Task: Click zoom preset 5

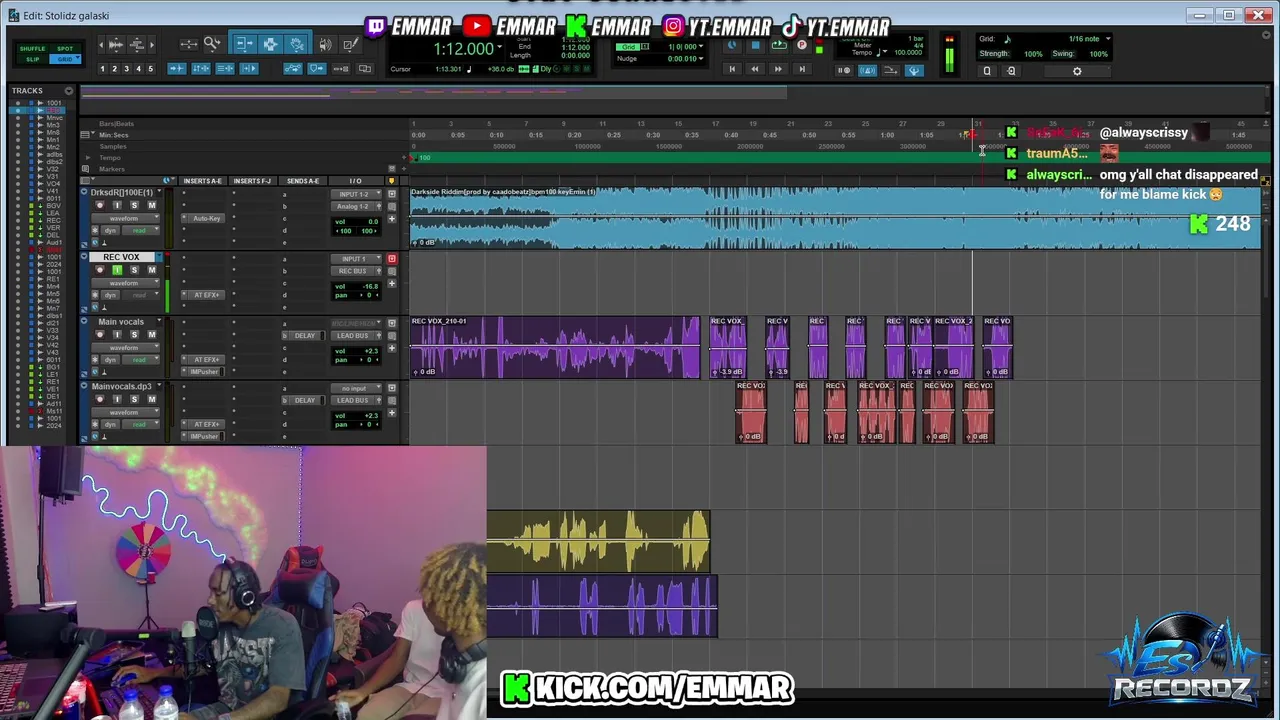Action: tap(150, 69)
